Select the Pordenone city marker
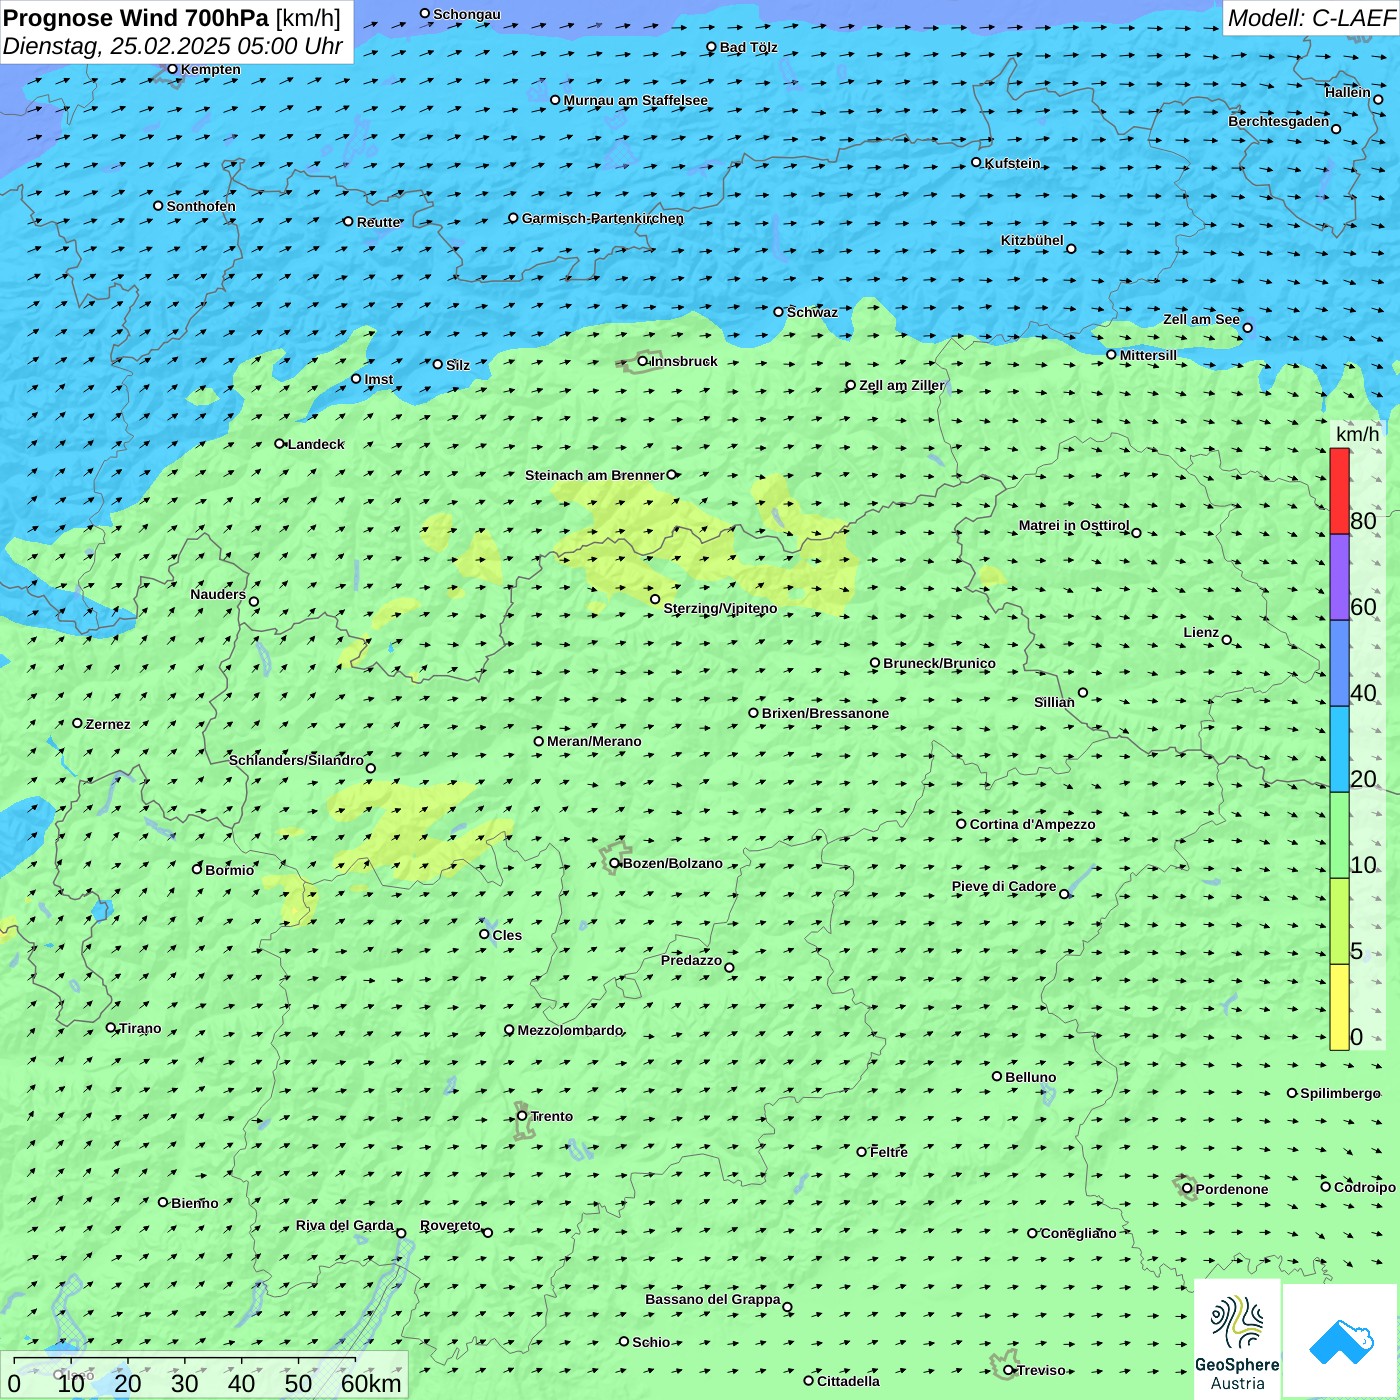This screenshot has height=1400, width=1400. point(1187,1188)
